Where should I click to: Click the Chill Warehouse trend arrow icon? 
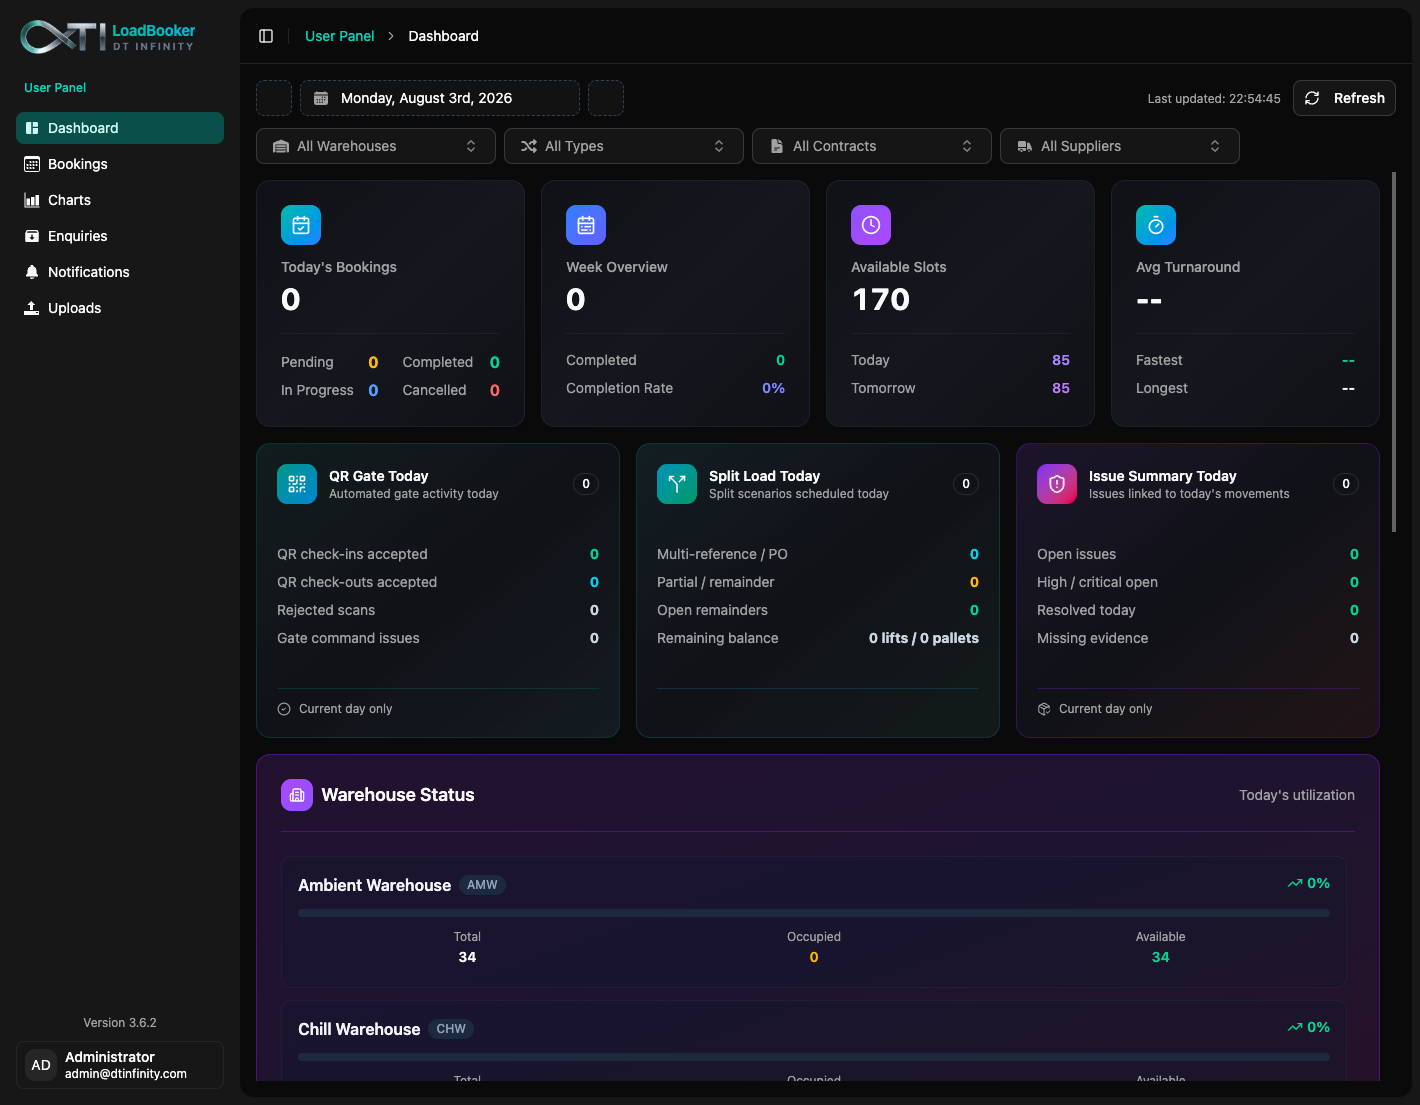point(1295,1027)
